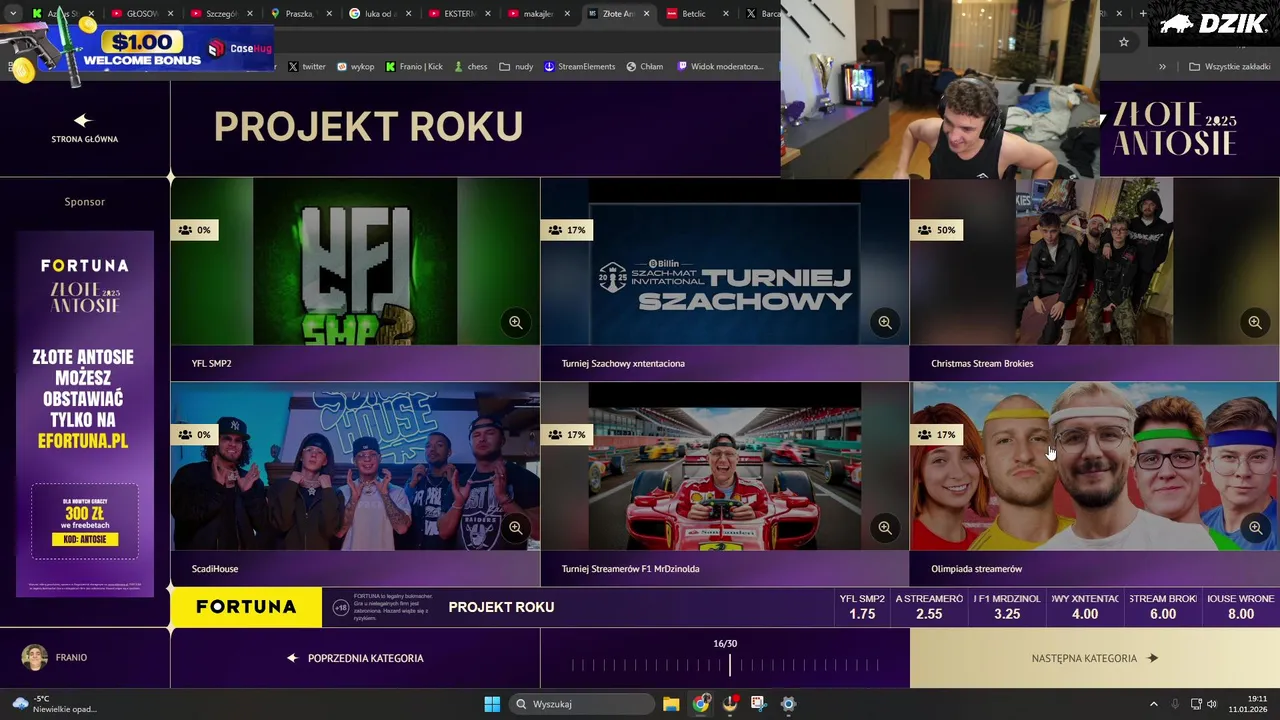1280x720 pixels.
Task: Open nudy bookmarks folder
Action: [x=516, y=66]
